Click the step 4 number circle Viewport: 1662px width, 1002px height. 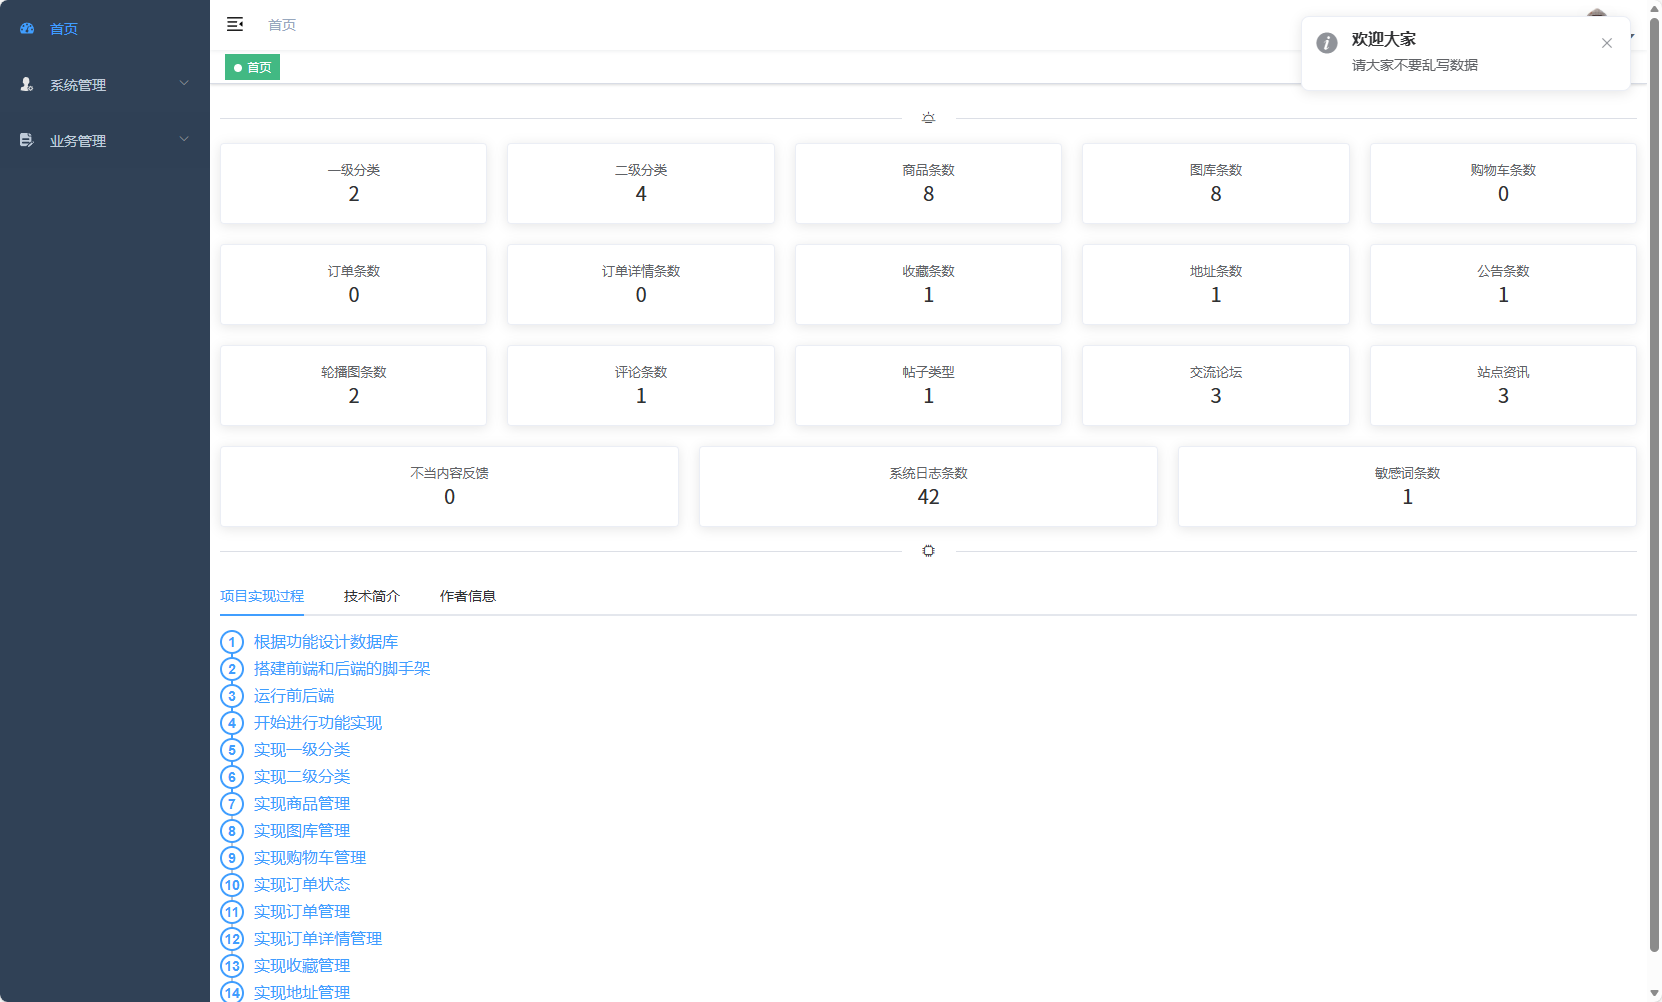[x=232, y=723]
